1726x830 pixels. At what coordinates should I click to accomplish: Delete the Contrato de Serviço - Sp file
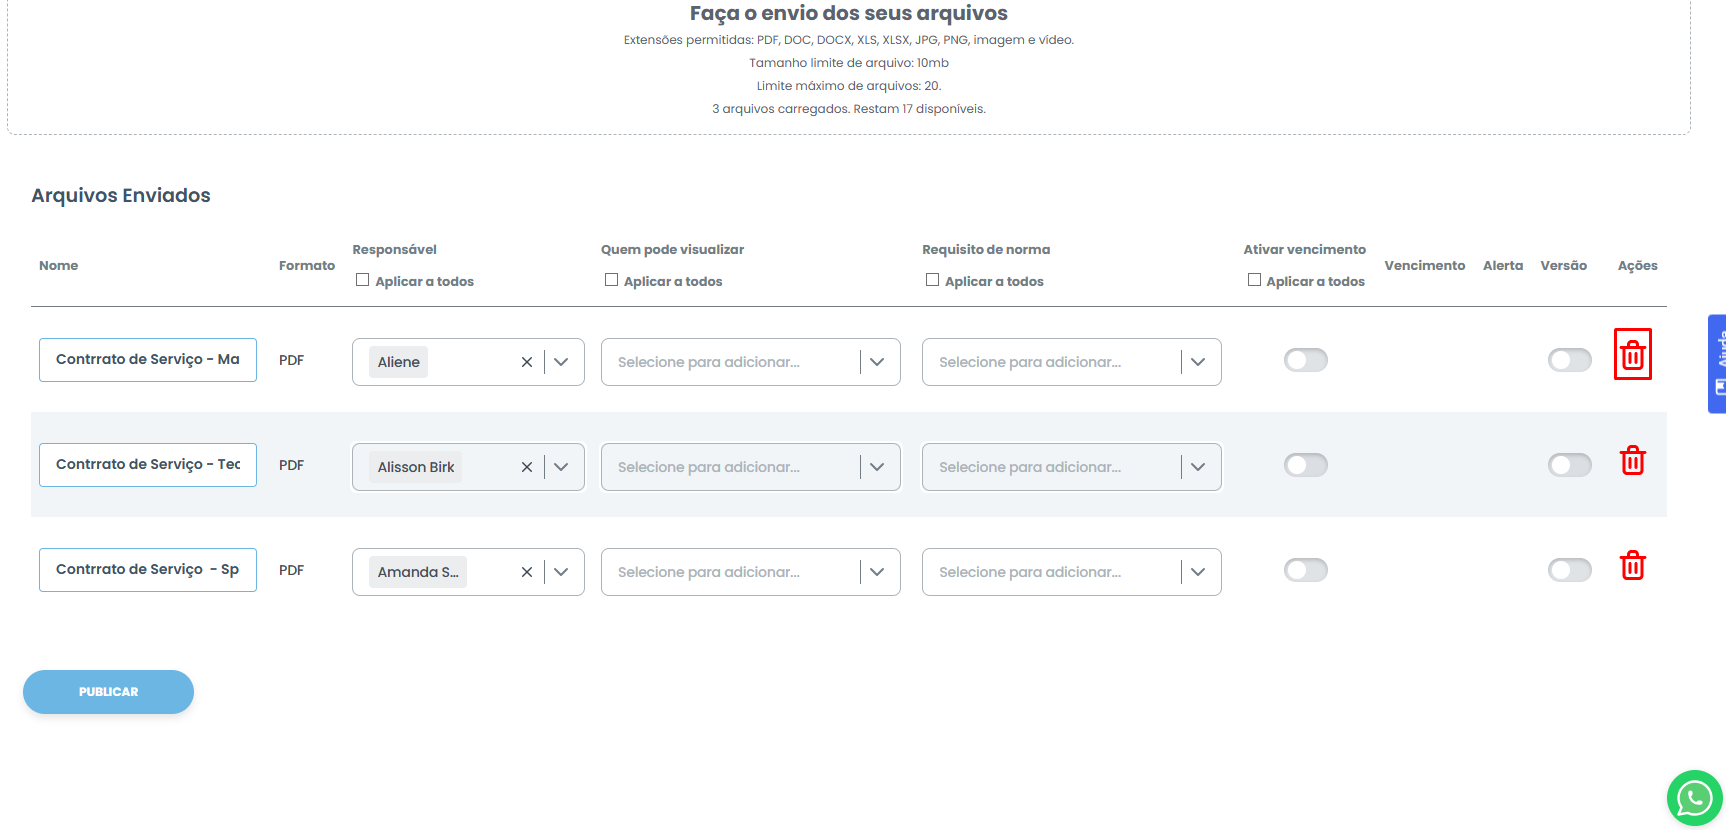coord(1632,566)
